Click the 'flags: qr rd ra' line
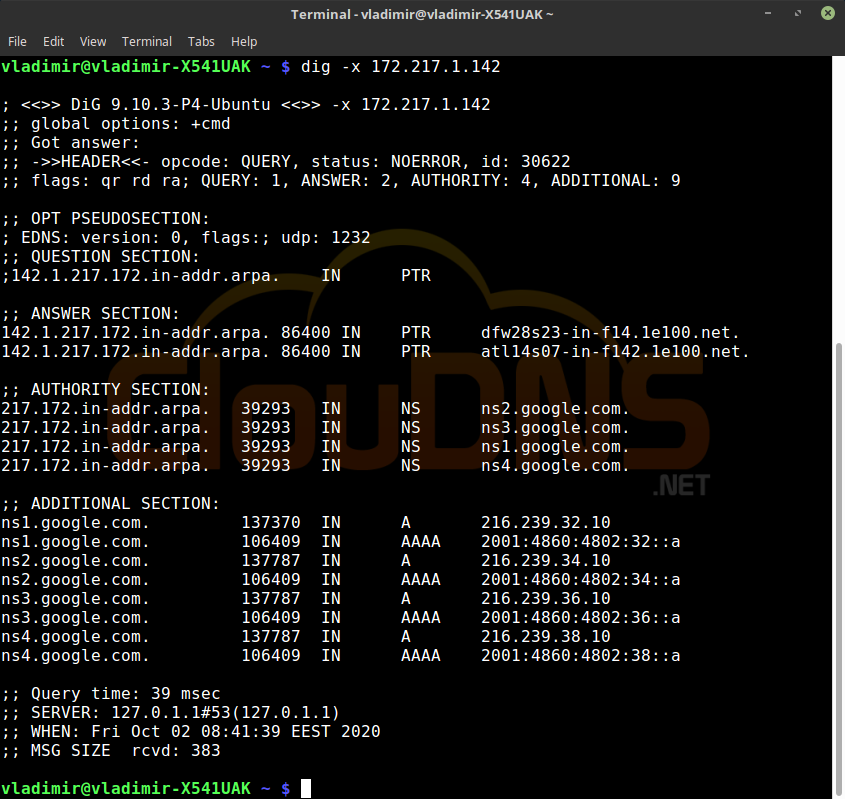Screen dimensions: 845x799 click(x=341, y=180)
